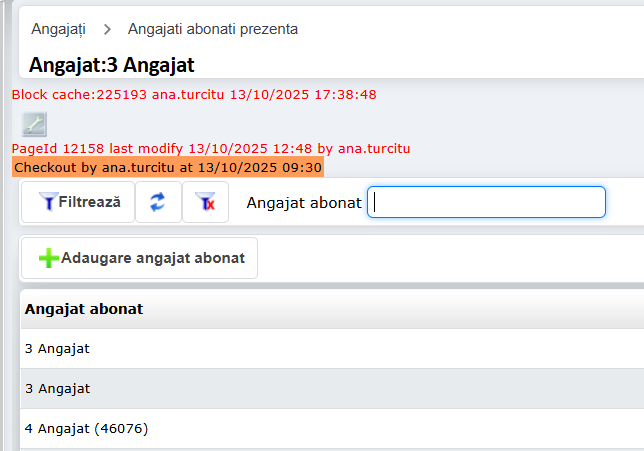Click the breadcrumb chevron separator

click(x=107, y=29)
